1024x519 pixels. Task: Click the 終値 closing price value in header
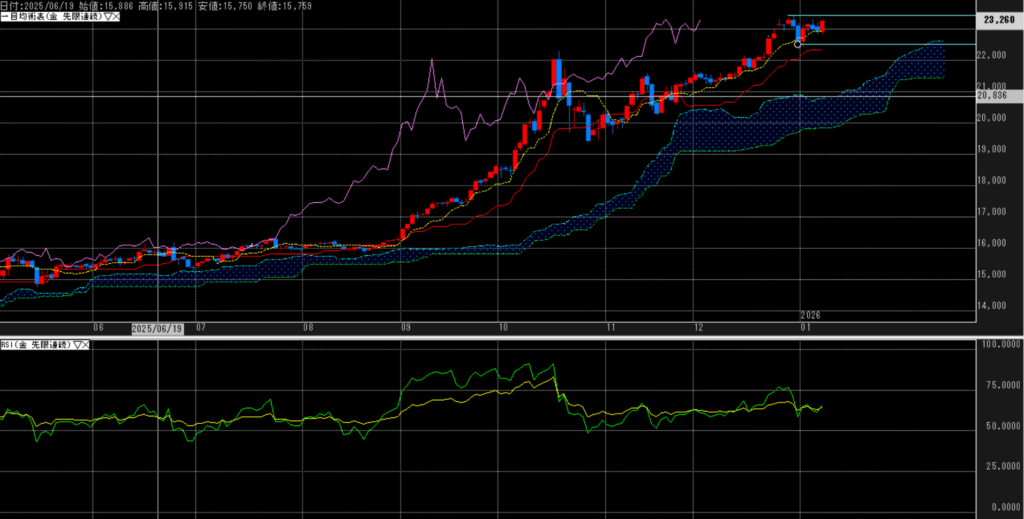tap(293, 6)
